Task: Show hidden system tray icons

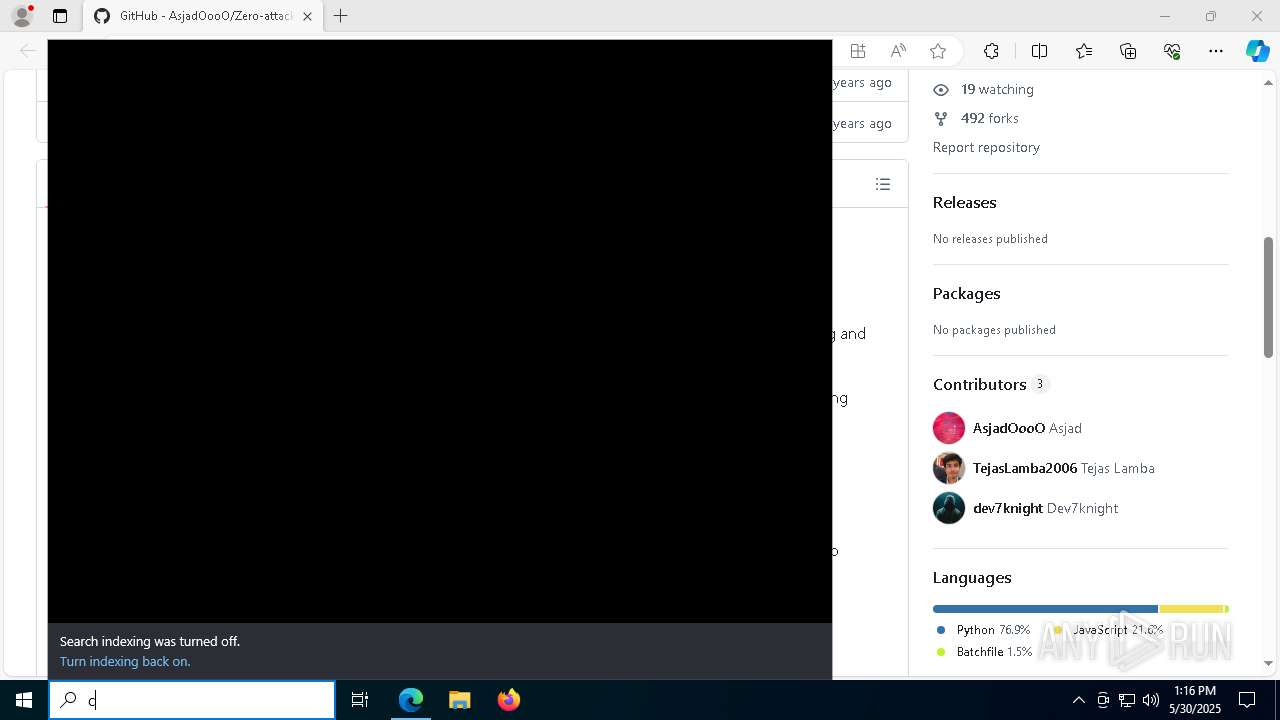Action: (1078, 700)
